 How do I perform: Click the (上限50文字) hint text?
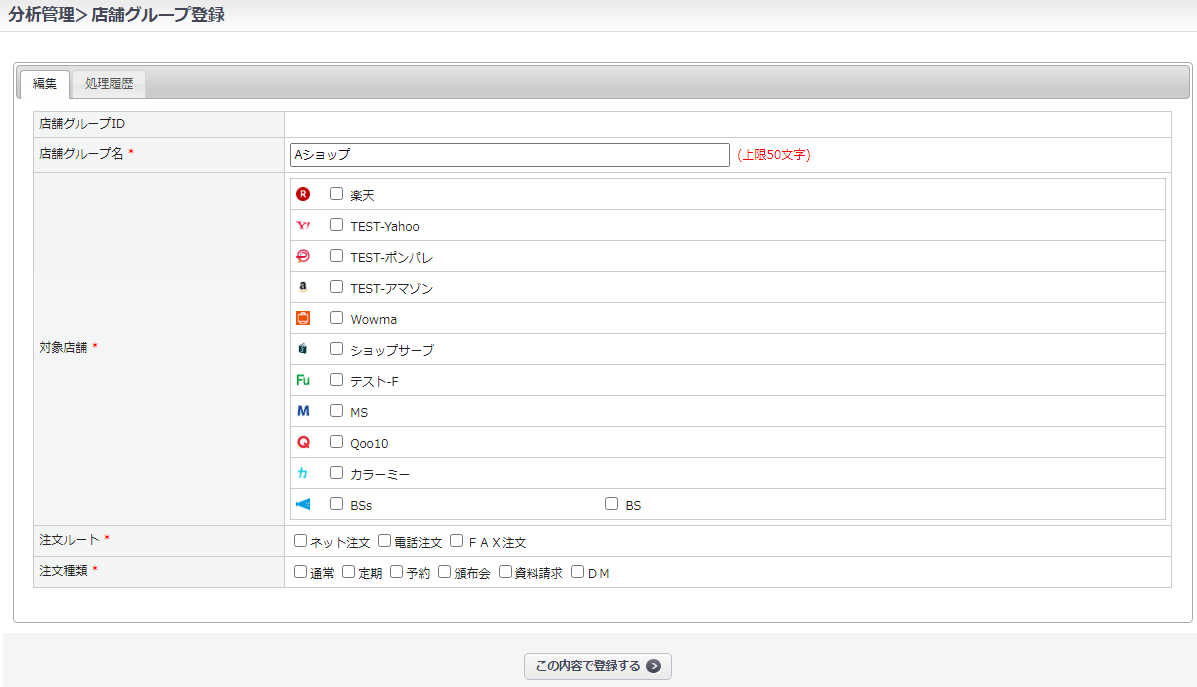pos(773,154)
